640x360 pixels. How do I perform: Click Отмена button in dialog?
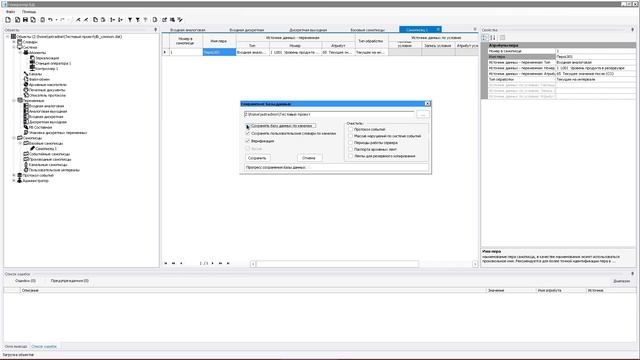click(309, 158)
